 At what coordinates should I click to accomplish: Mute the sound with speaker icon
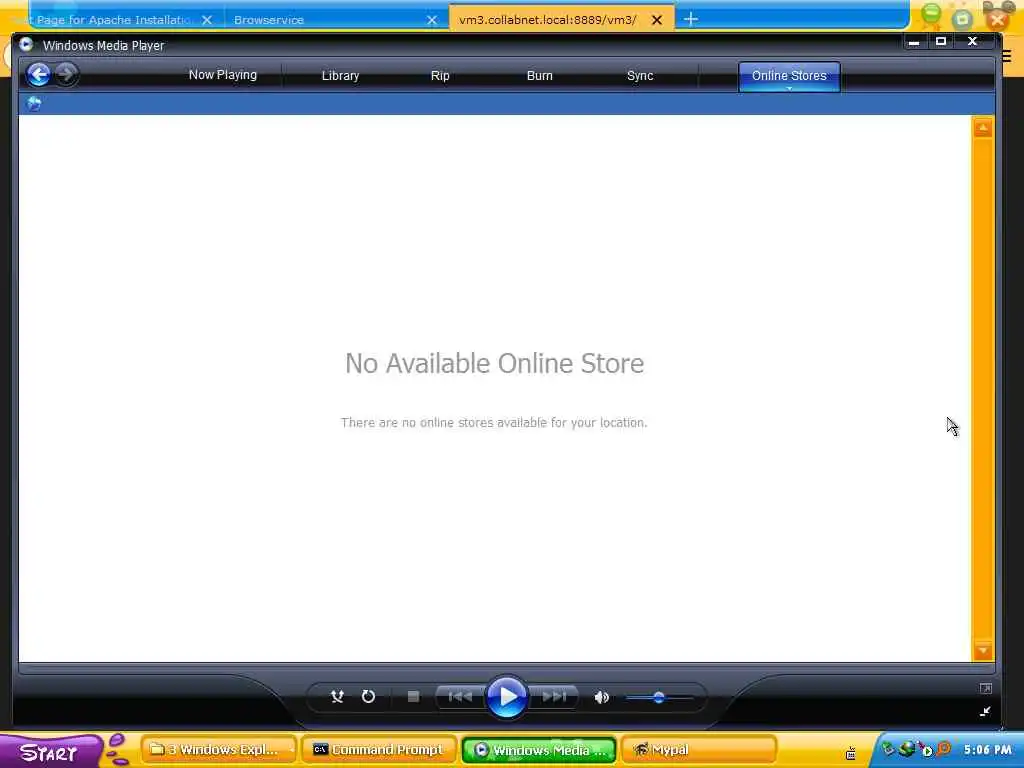point(601,697)
